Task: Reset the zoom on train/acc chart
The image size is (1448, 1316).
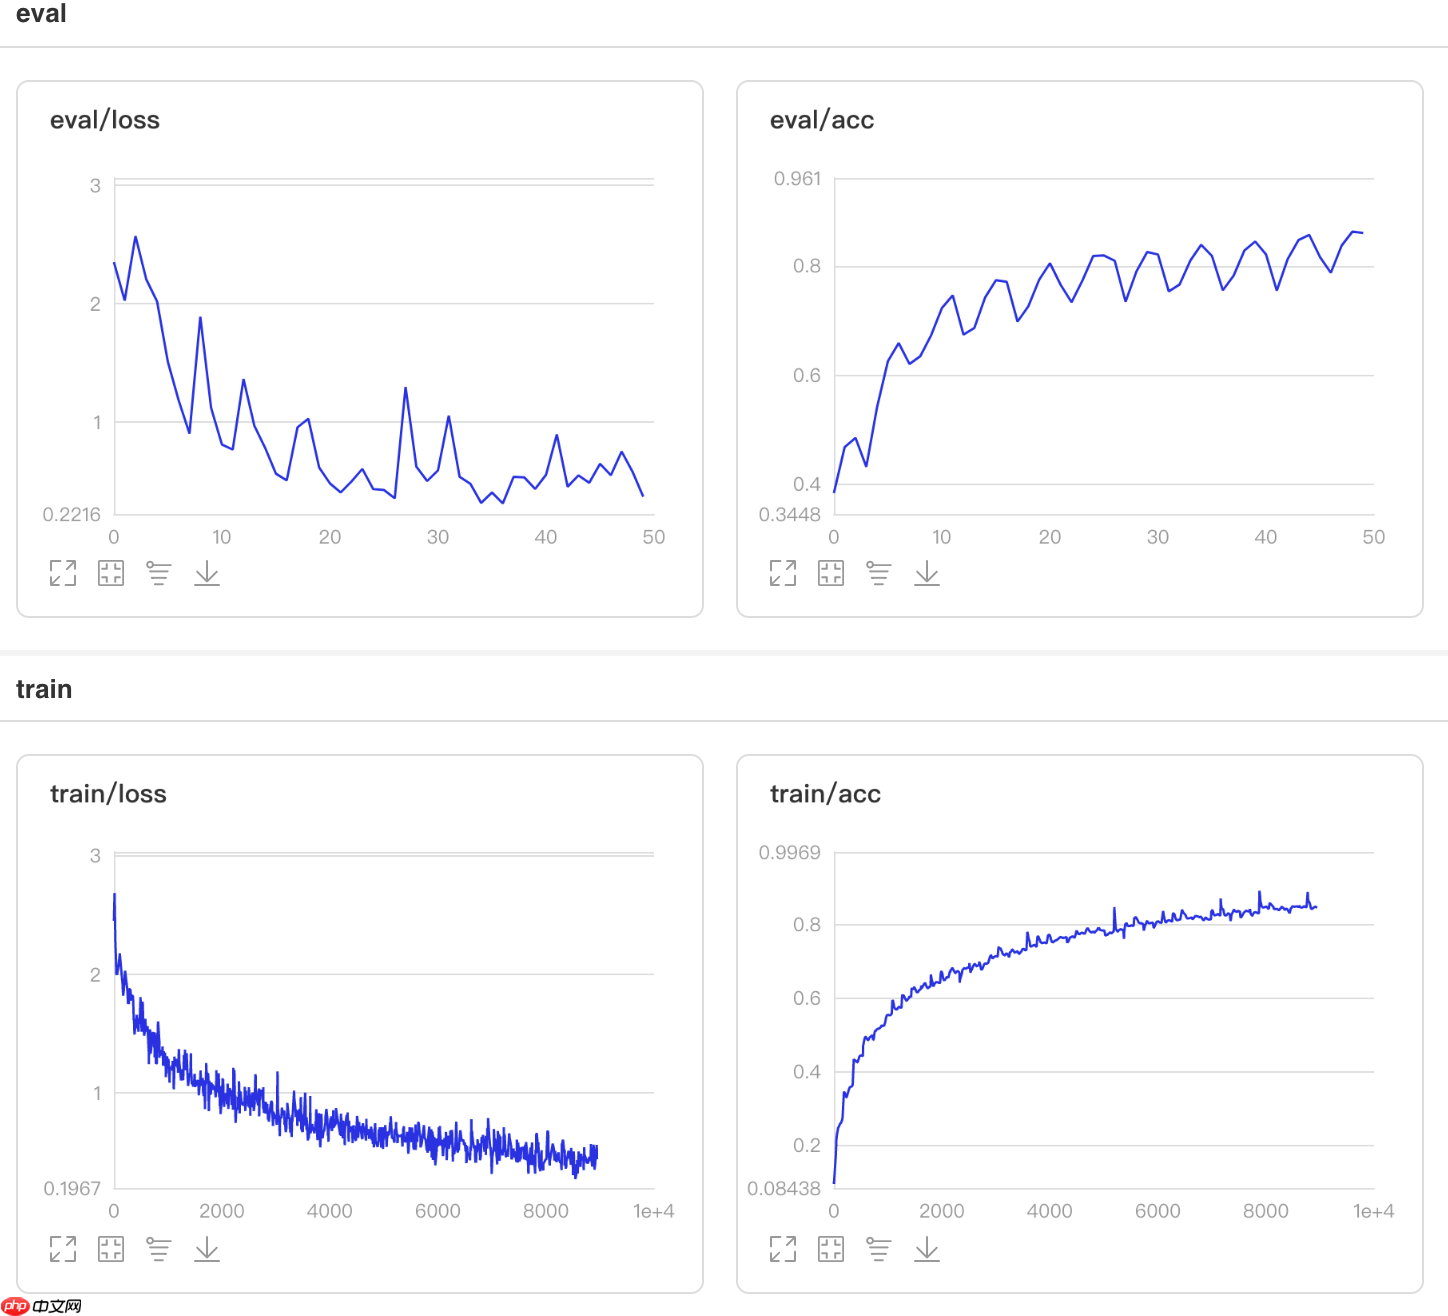Action: pyautogui.click(x=831, y=1248)
